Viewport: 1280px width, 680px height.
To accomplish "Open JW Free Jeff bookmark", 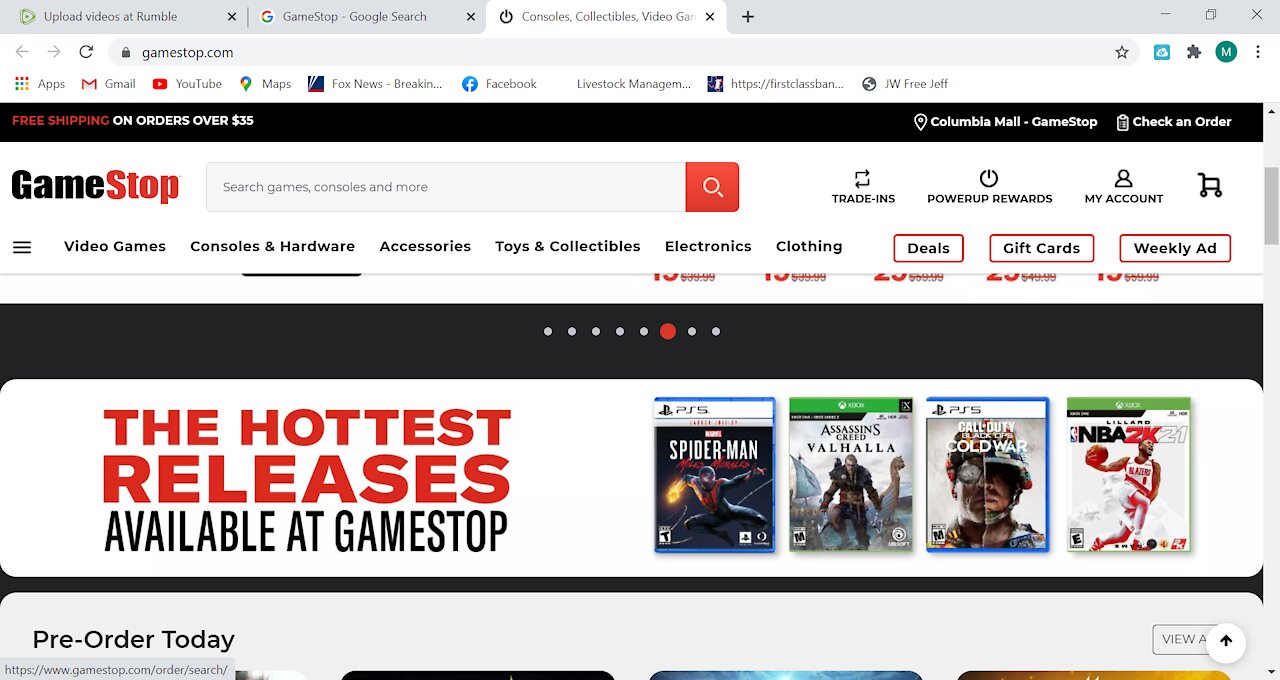I will pyautogui.click(x=904, y=84).
